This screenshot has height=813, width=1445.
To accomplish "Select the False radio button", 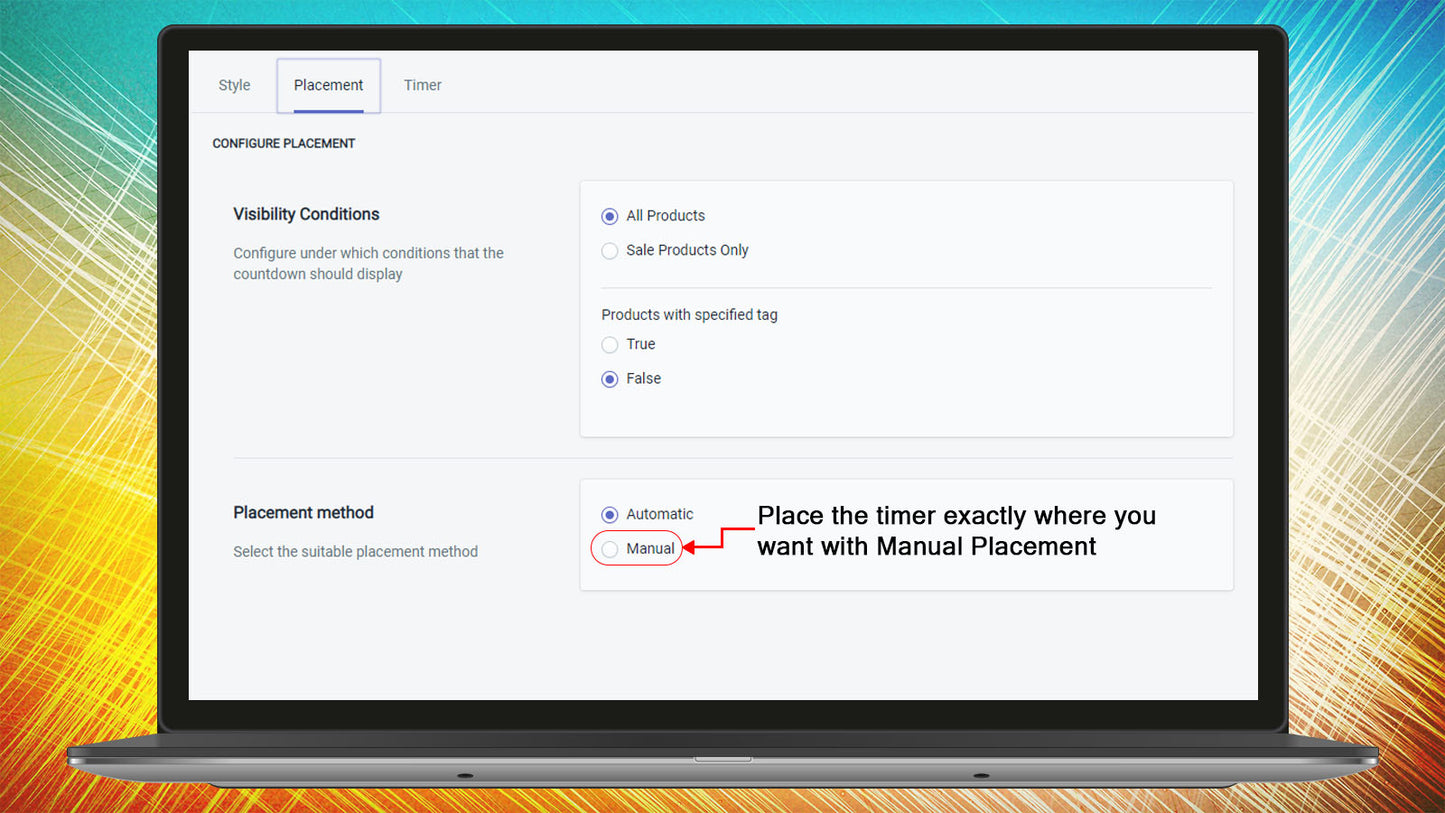I will 610,379.
